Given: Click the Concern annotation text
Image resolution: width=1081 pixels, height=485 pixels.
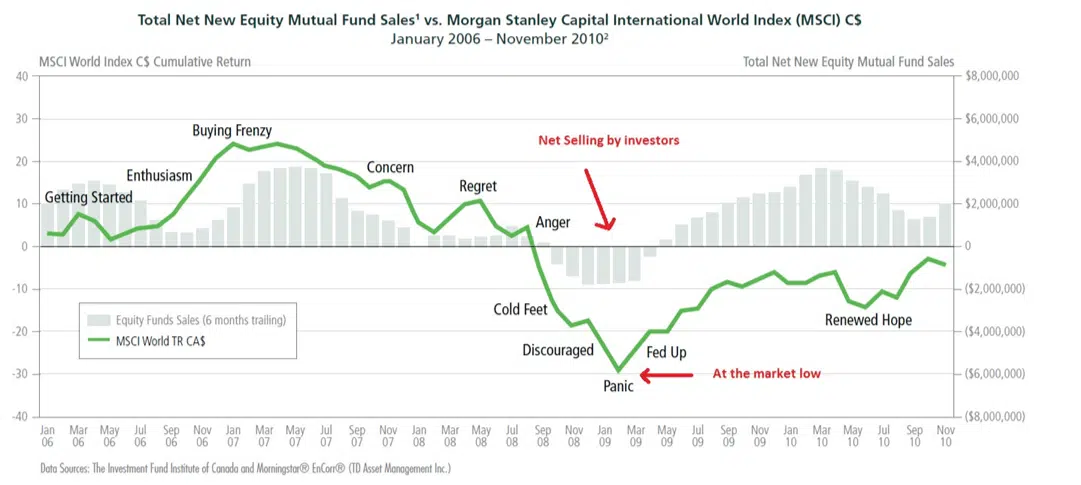Looking at the screenshot, I should [390, 168].
